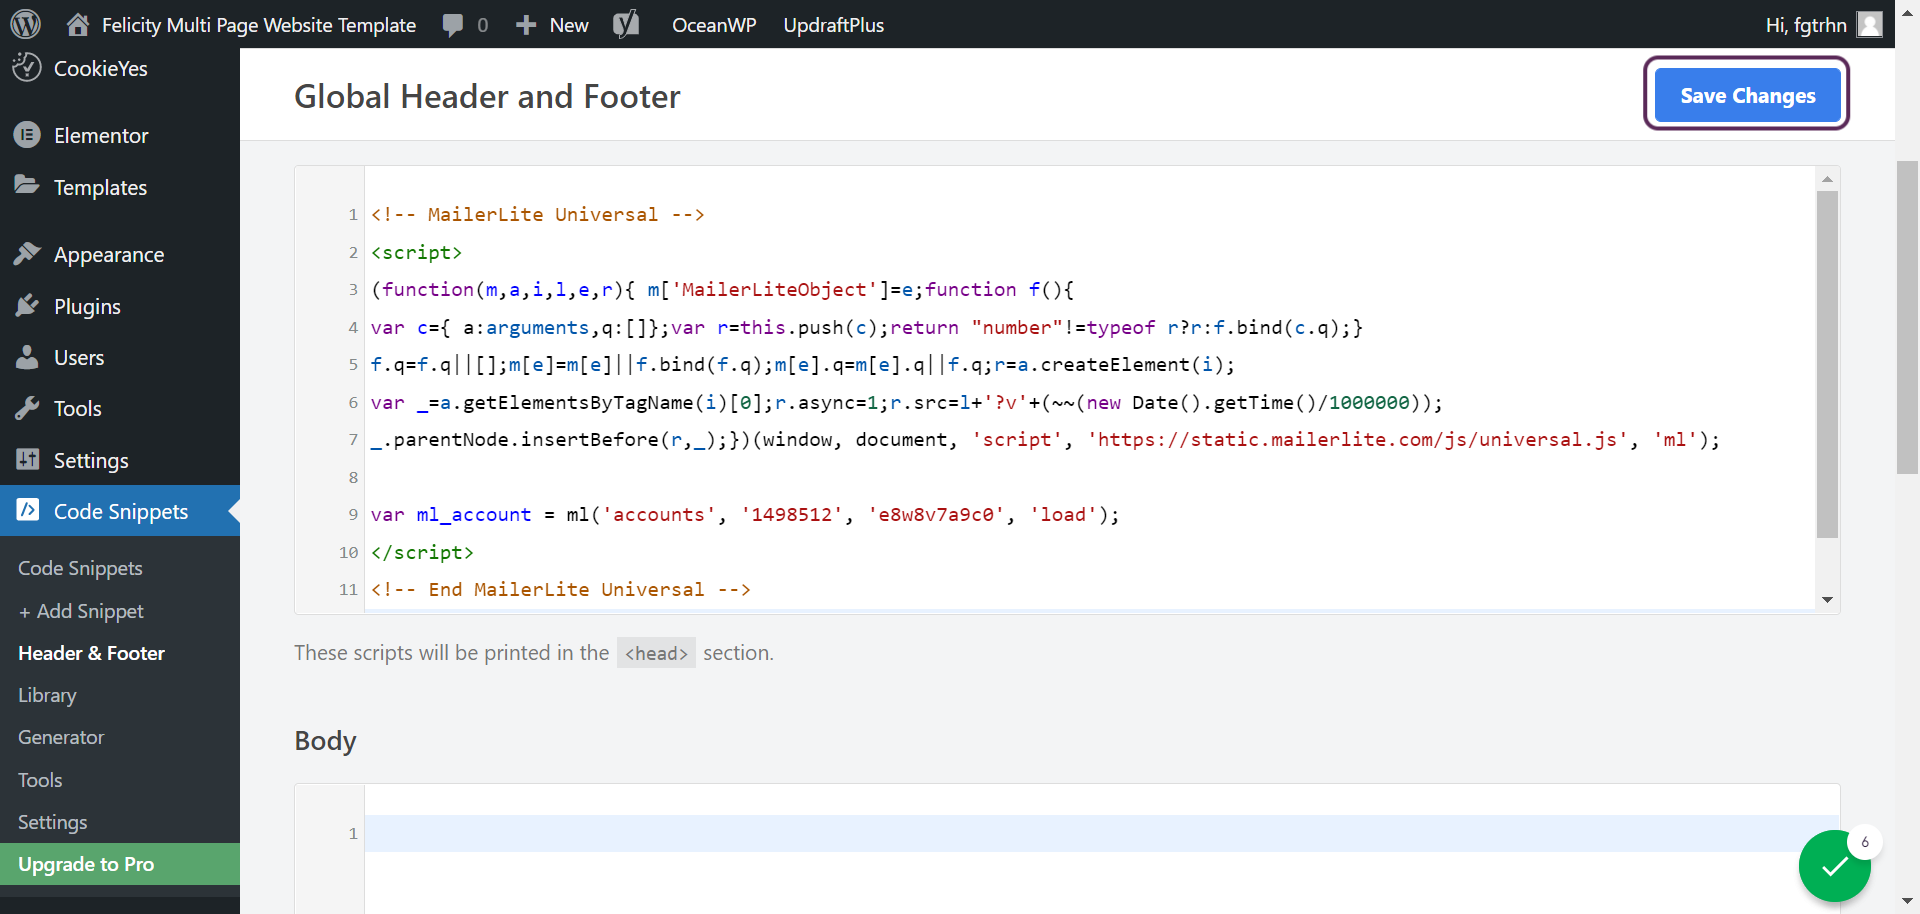Image resolution: width=1920 pixels, height=914 pixels.
Task: Open the Settings submenu under Code Snippets
Action: coord(52,822)
